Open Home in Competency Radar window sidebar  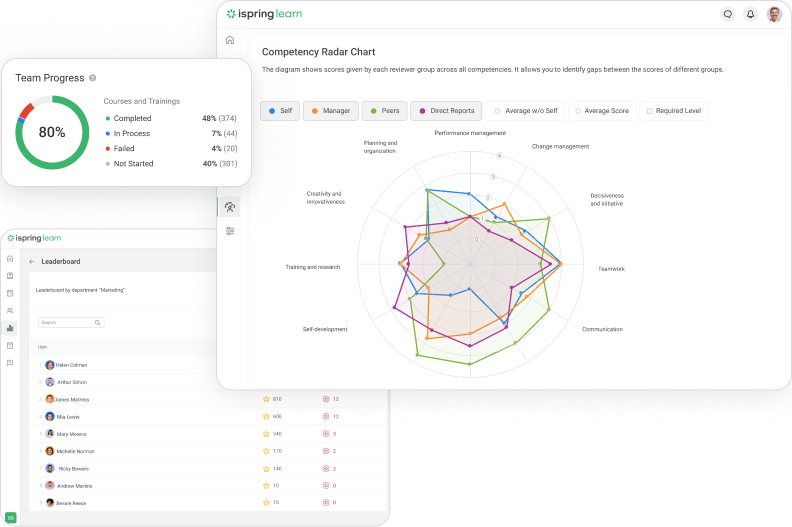coord(230,40)
